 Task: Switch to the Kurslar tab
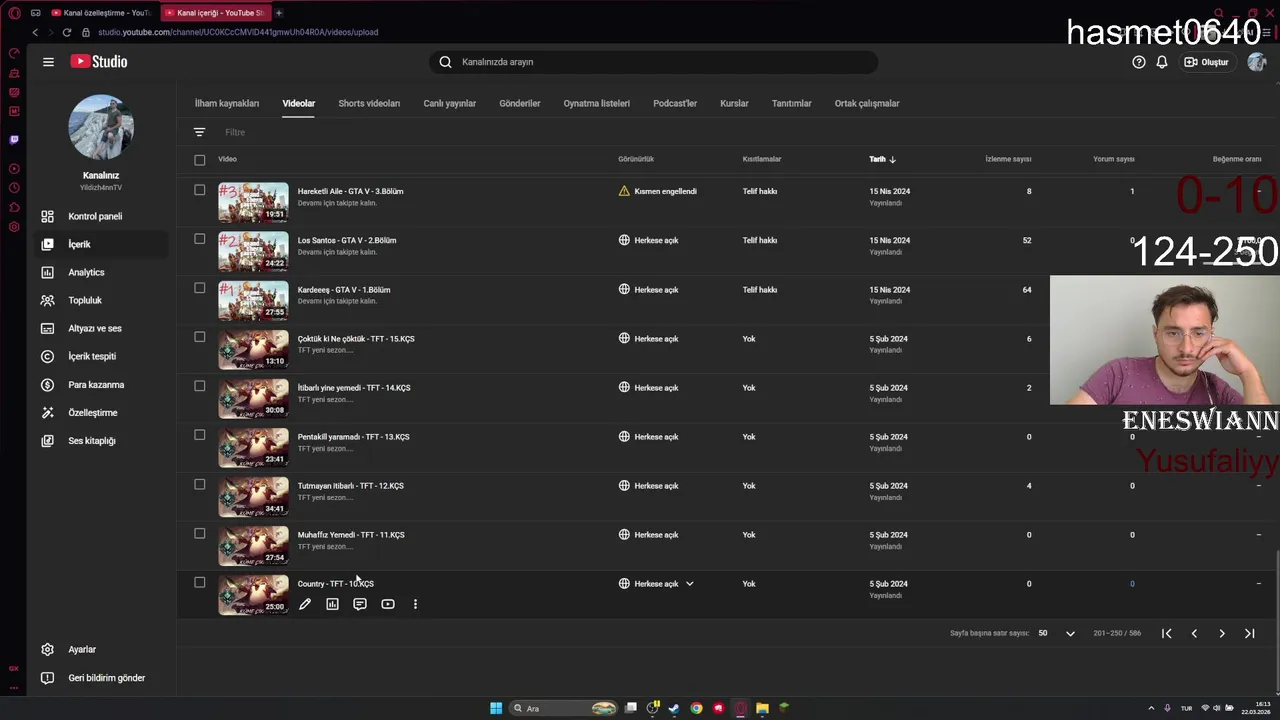coord(734,103)
